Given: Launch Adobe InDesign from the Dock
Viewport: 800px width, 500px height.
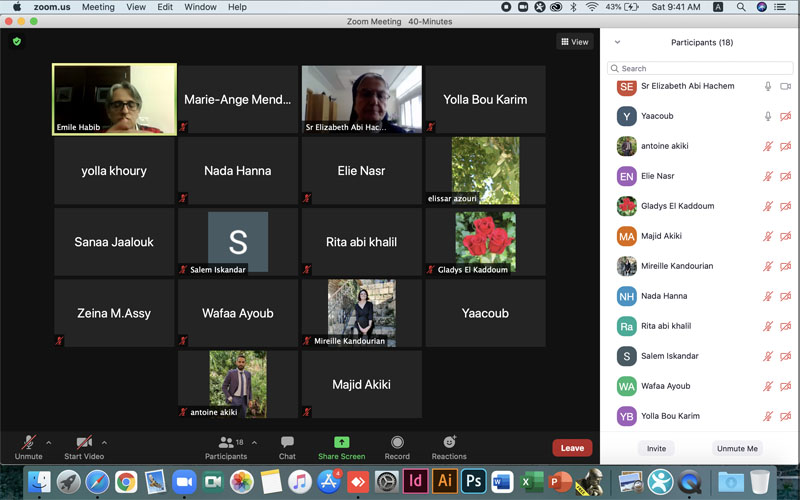Looking at the screenshot, I should (416, 481).
